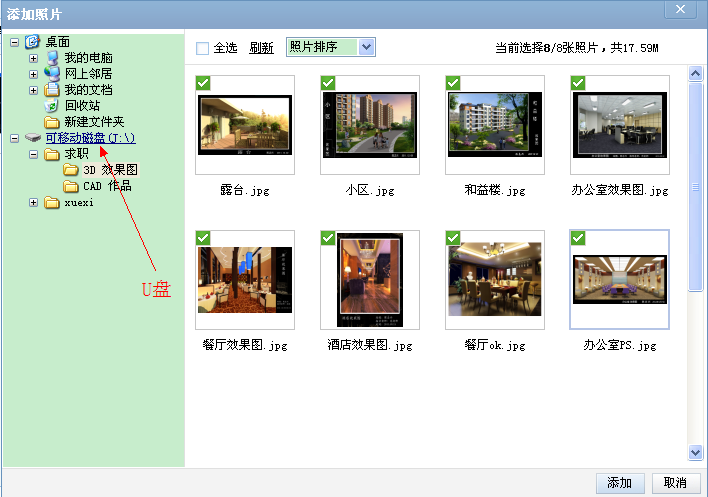The image size is (708, 497).
Task: Open the photo sorting (照片排序) dropdown
Action: (366, 47)
